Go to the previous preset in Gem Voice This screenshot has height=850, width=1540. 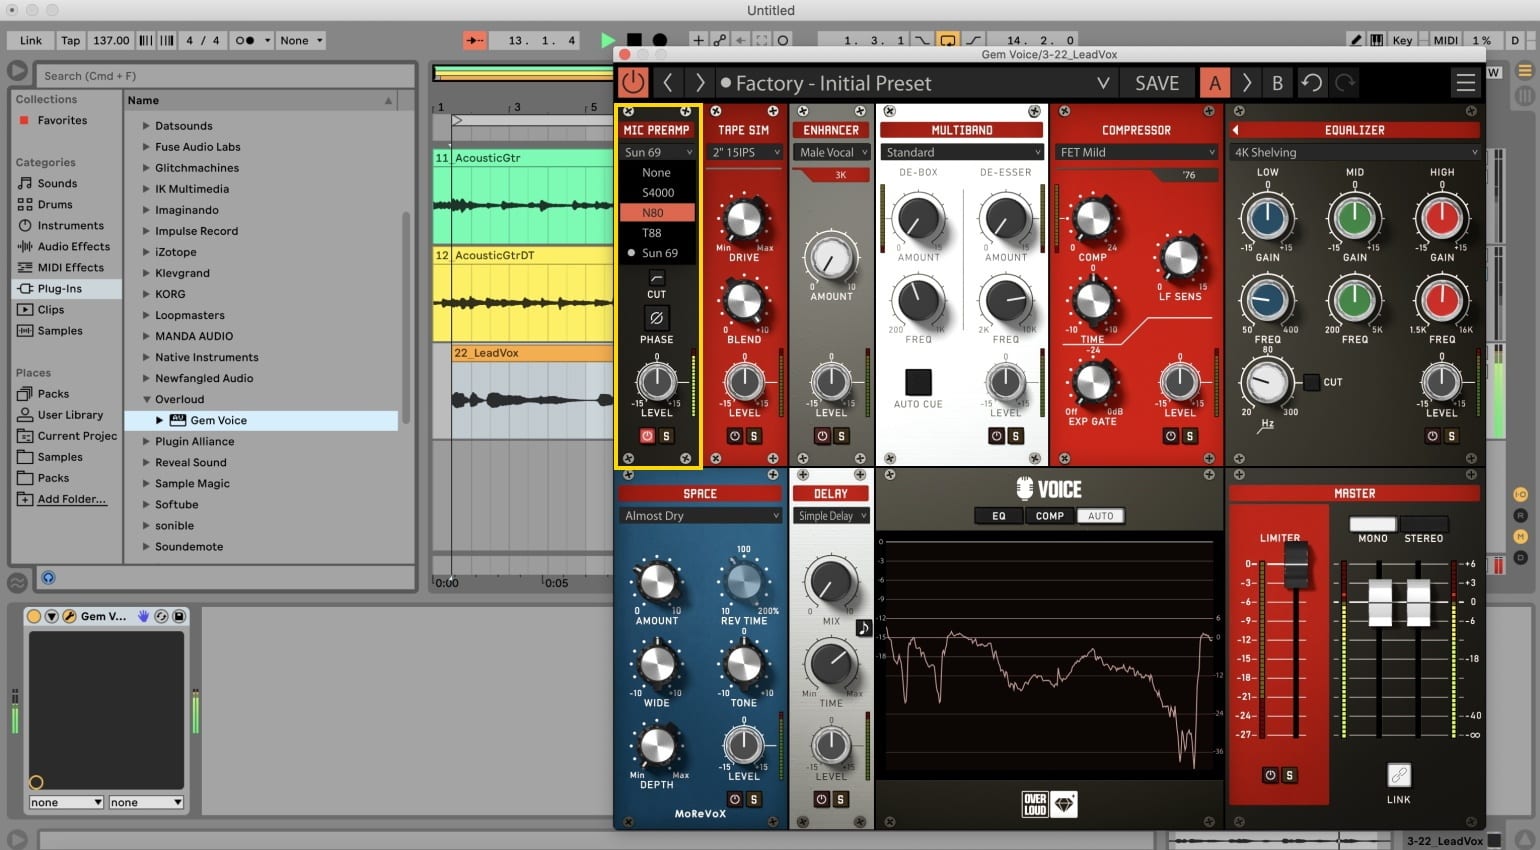click(x=668, y=83)
